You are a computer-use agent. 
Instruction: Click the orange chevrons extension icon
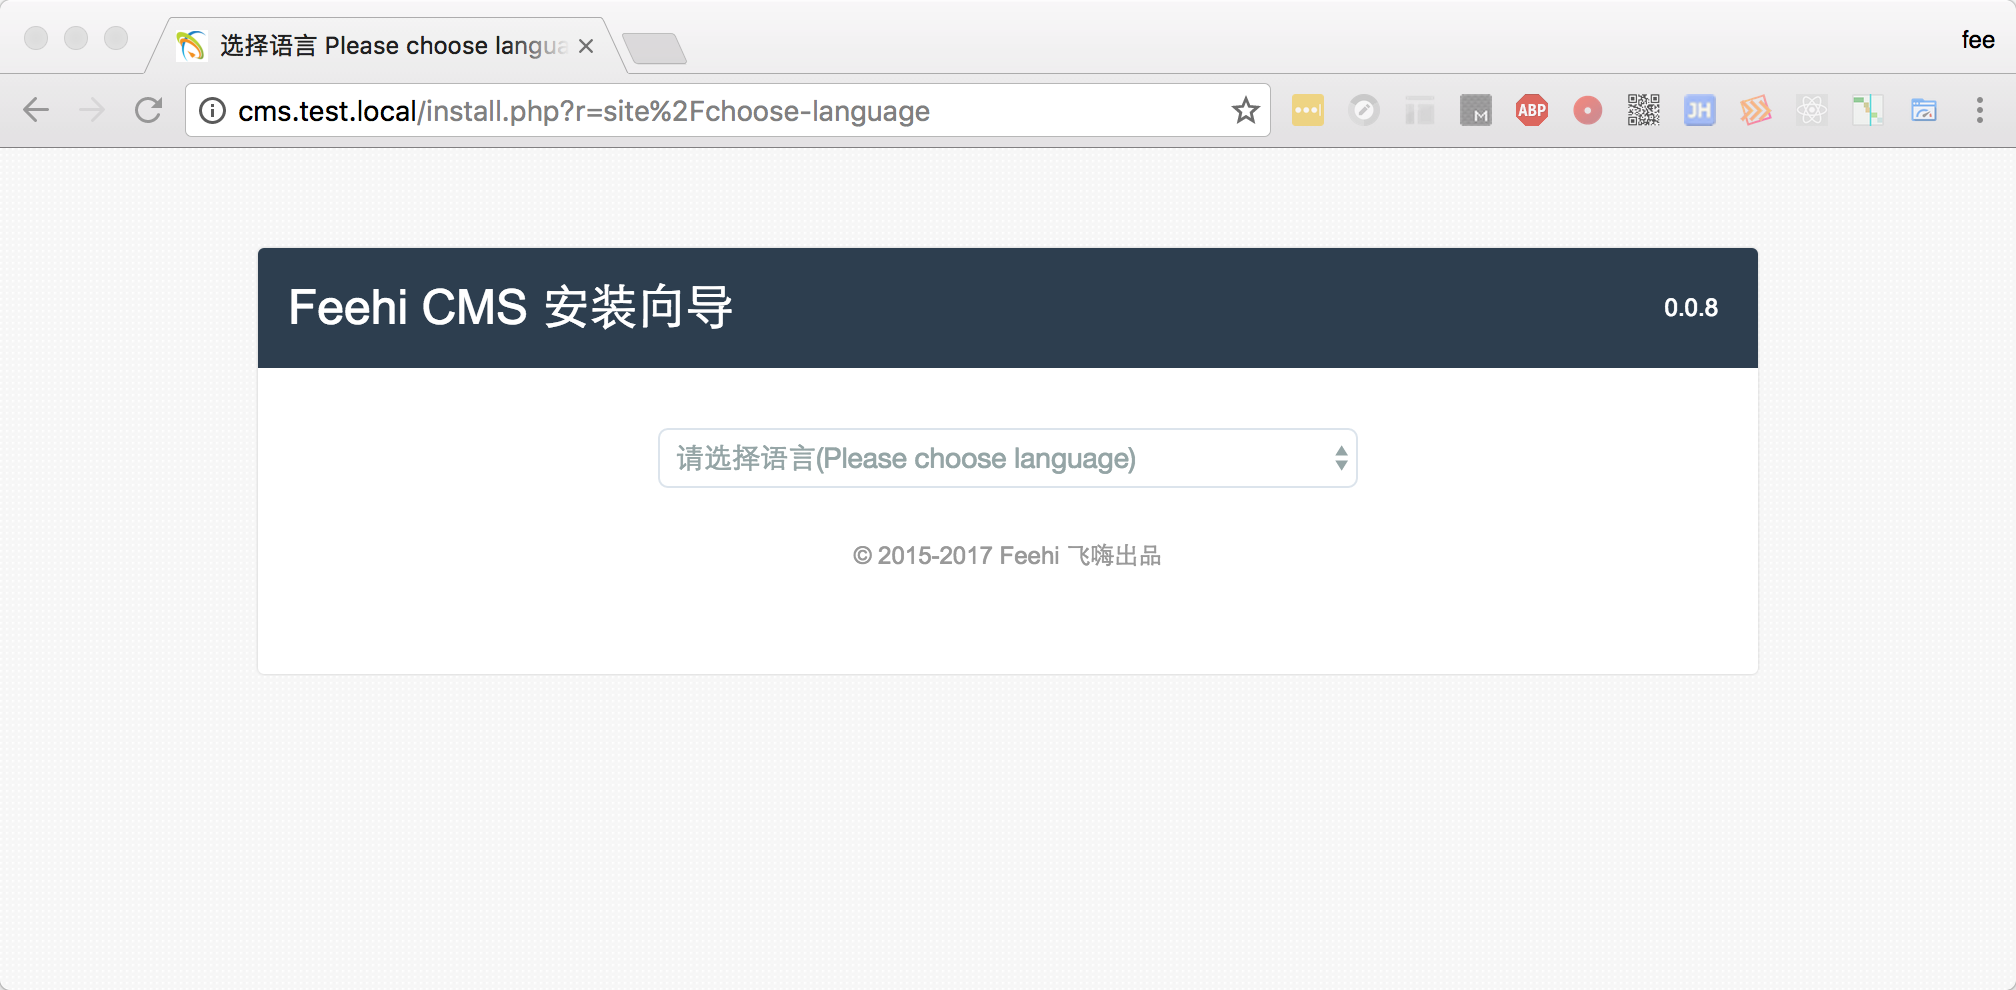click(x=1755, y=110)
